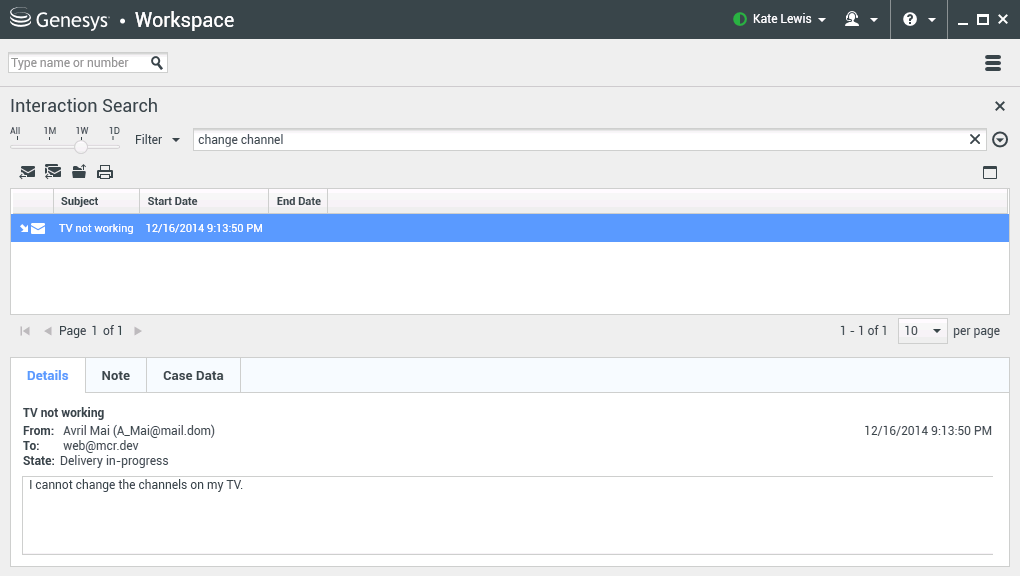Show advanced search options circled arrow
The image size is (1020, 576).
(1000, 140)
